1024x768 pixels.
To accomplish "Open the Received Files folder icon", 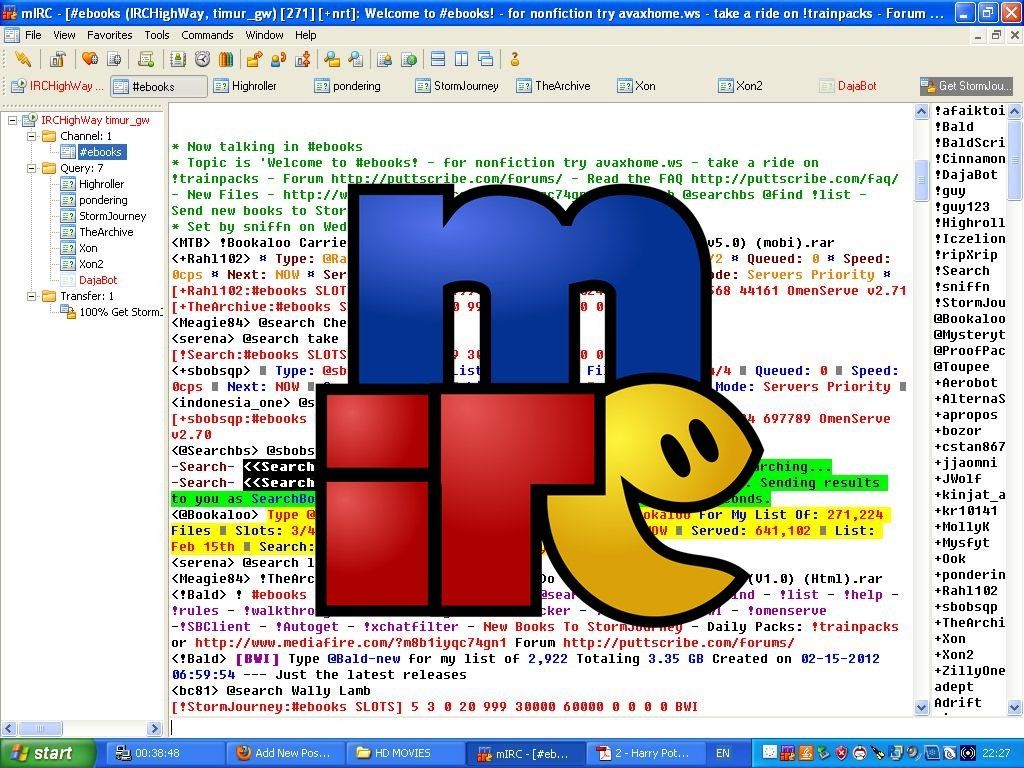I will click(x=332, y=59).
